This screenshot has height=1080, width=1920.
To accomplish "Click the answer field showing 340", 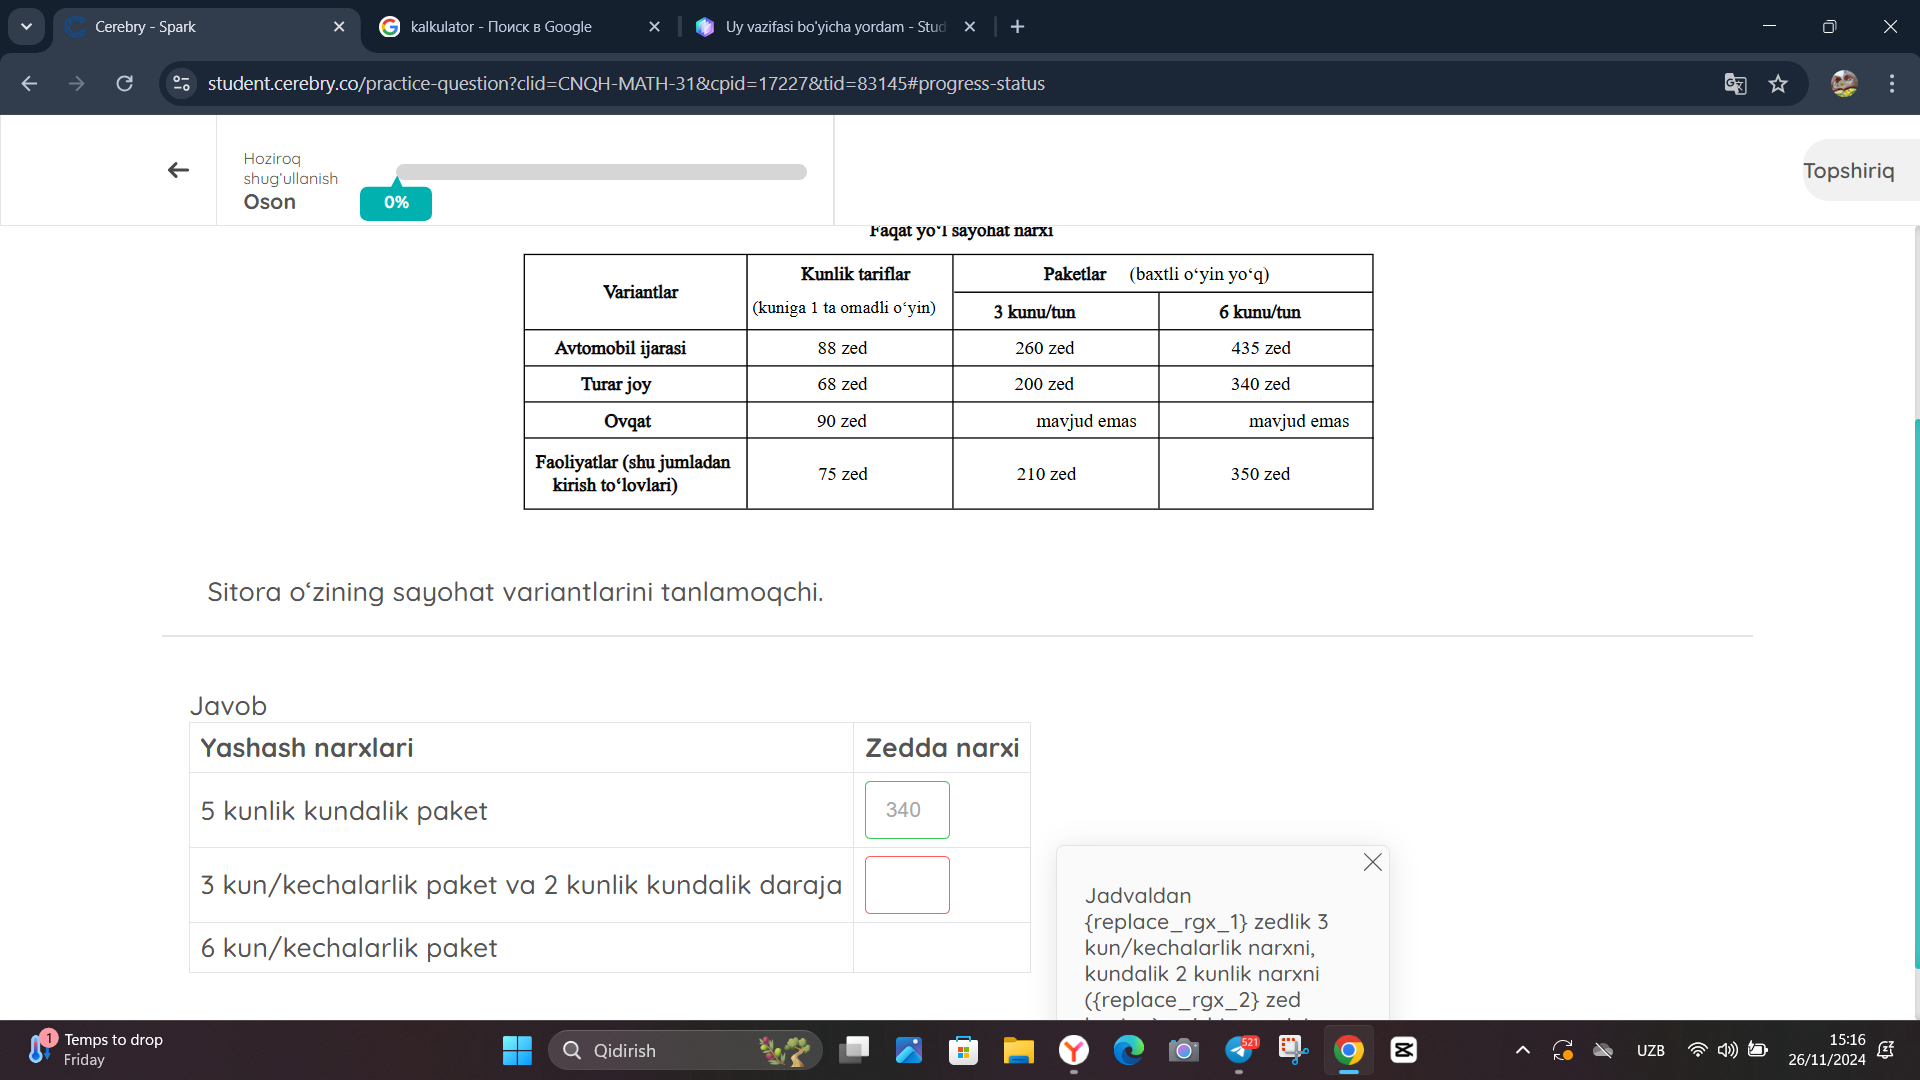I will point(907,810).
